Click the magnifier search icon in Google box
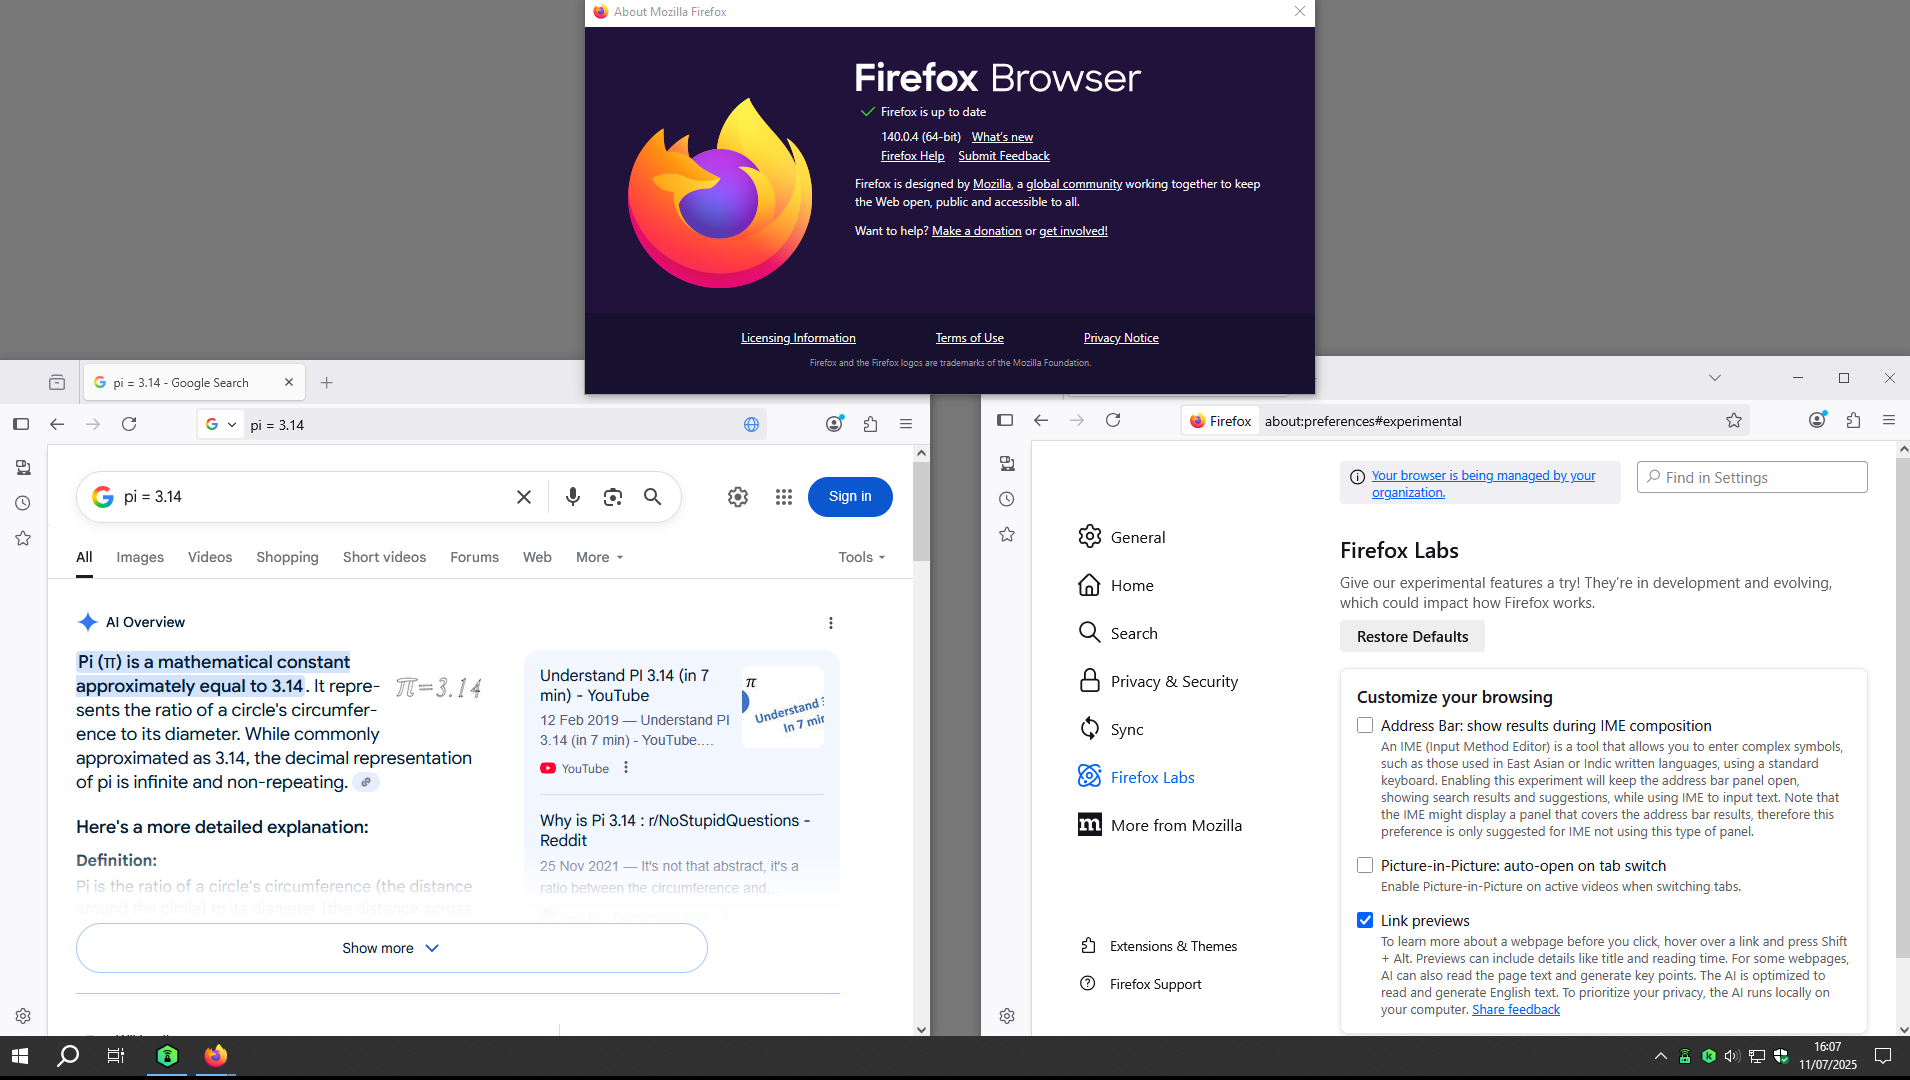 click(x=653, y=497)
